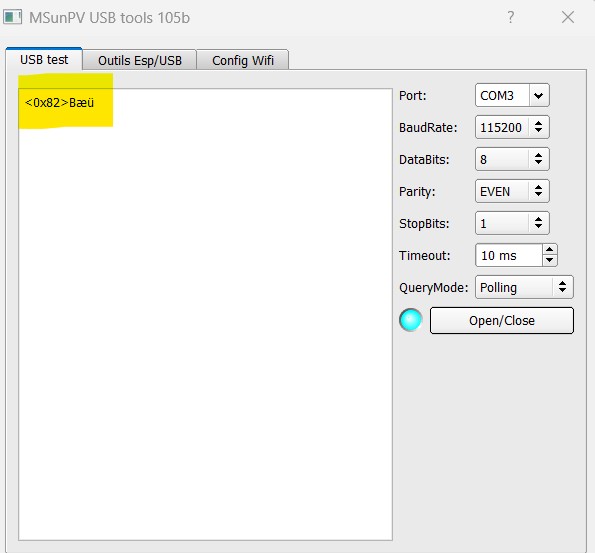Open the Config Wifi tab
The height and width of the screenshot is (553, 595).
(243, 60)
